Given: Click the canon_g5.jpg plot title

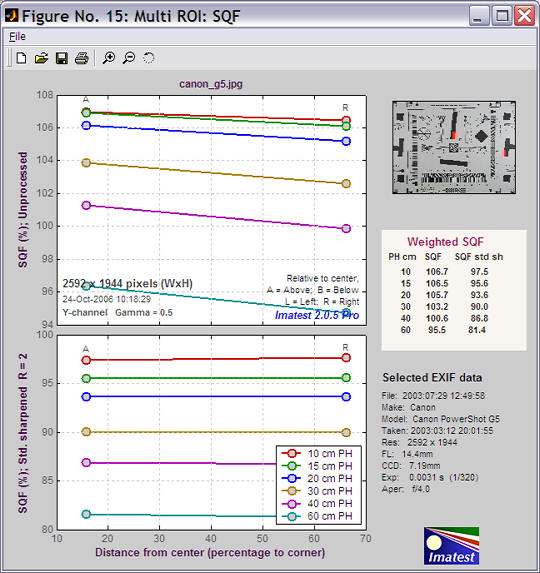Looking at the screenshot, I should (x=211, y=84).
